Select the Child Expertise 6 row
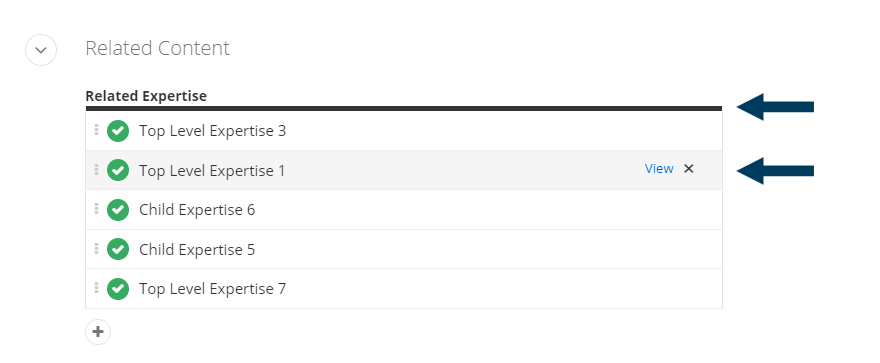Viewport: 880px width, 363px height. coord(404,210)
